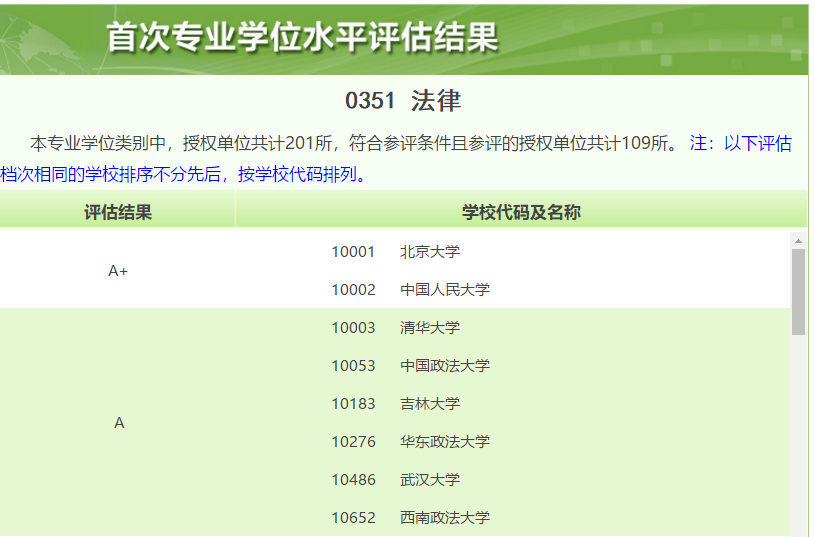Click school code 10652
The width and height of the screenshot is (814, 537).
353,518
